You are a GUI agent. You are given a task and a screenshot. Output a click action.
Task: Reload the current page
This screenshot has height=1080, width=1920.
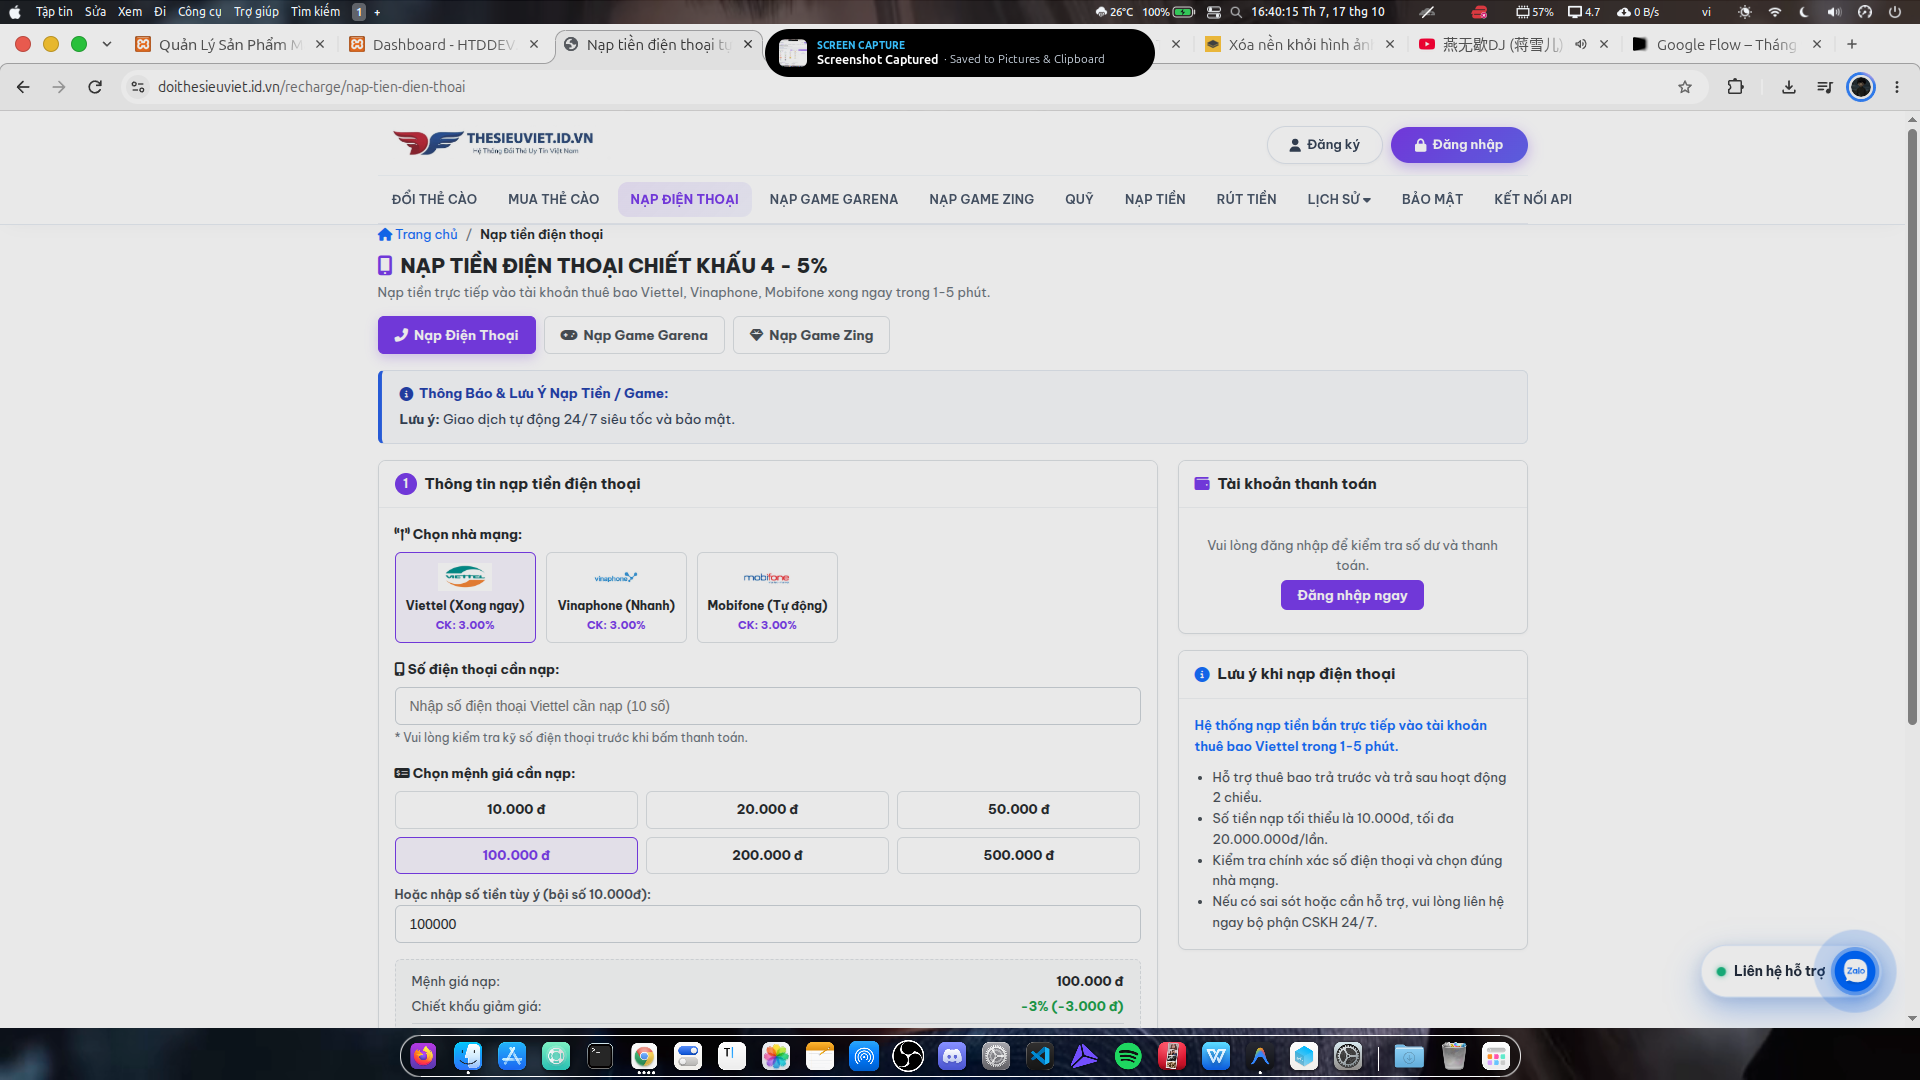coord(95,87)
